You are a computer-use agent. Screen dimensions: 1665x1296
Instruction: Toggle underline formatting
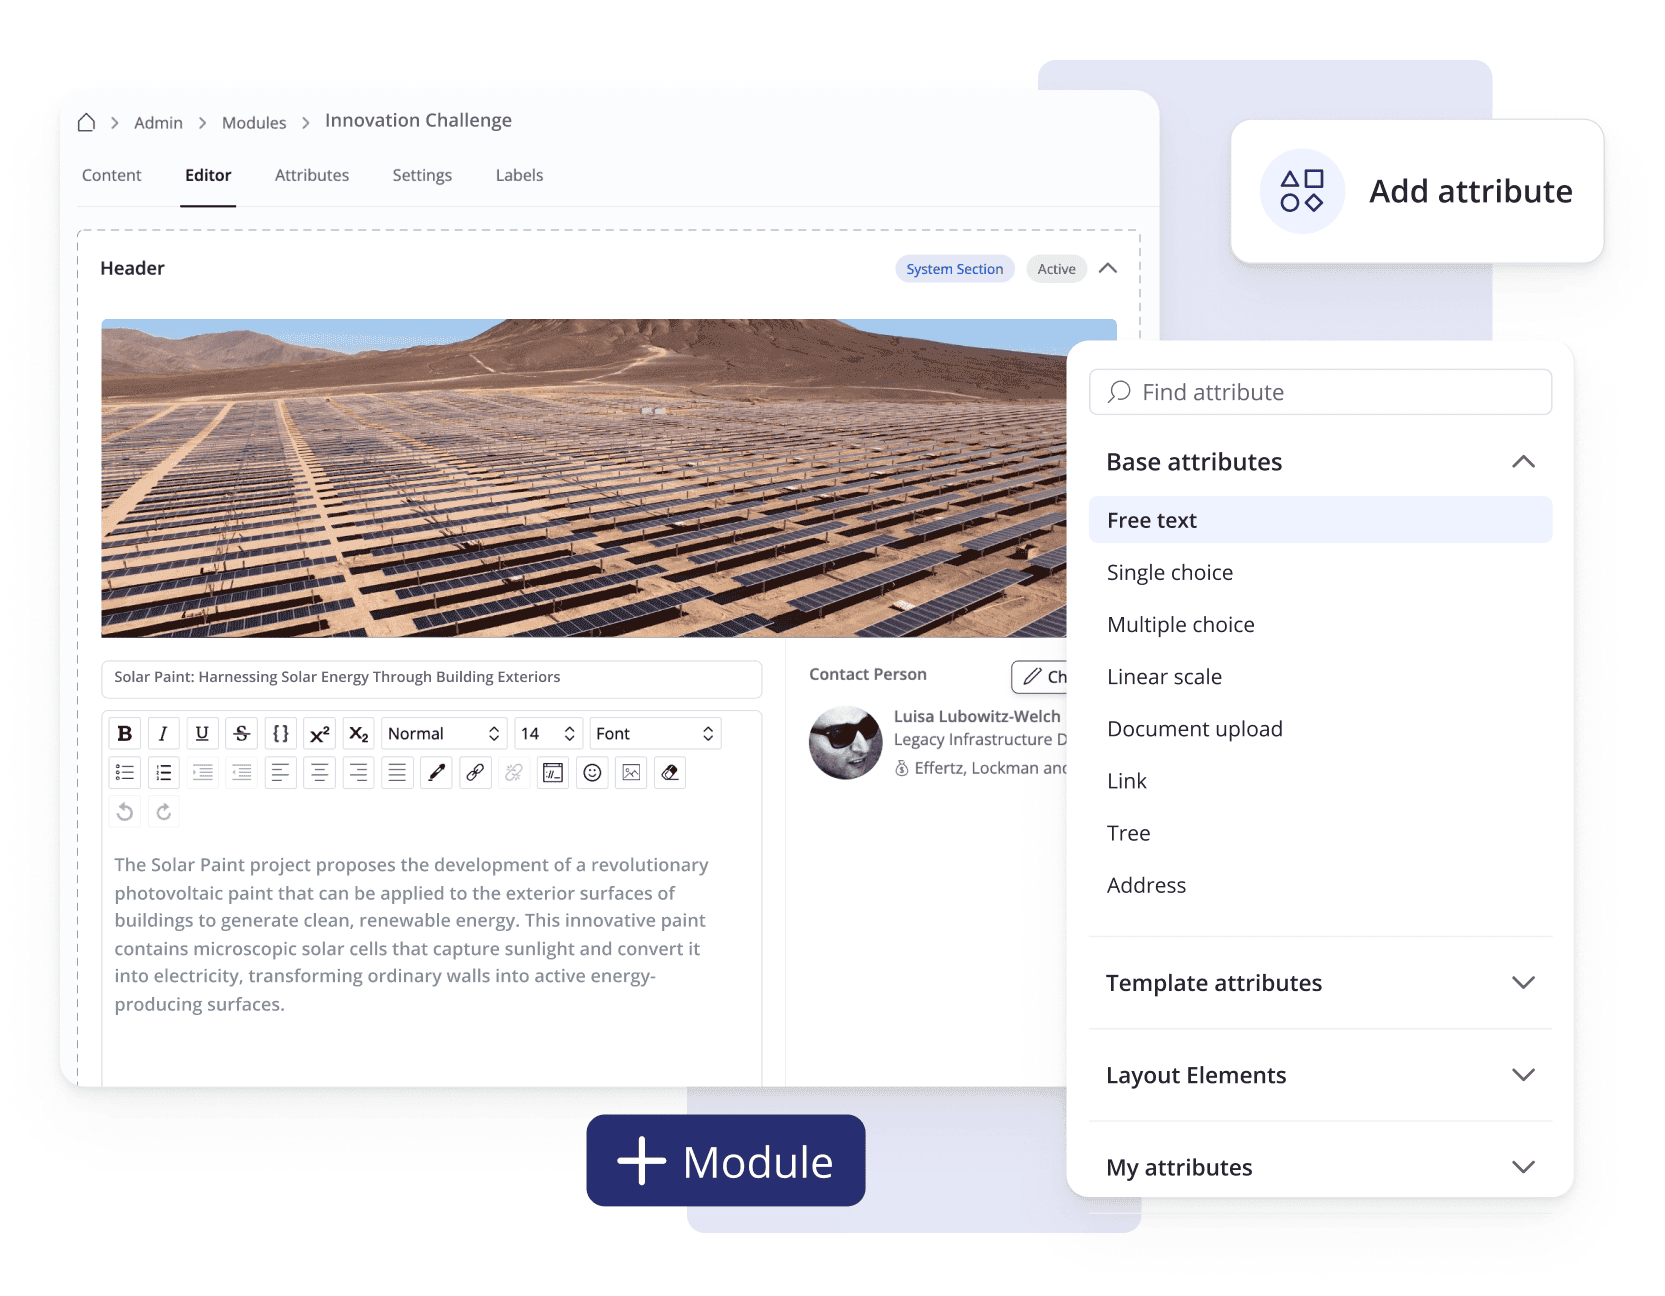coord(202,734)
